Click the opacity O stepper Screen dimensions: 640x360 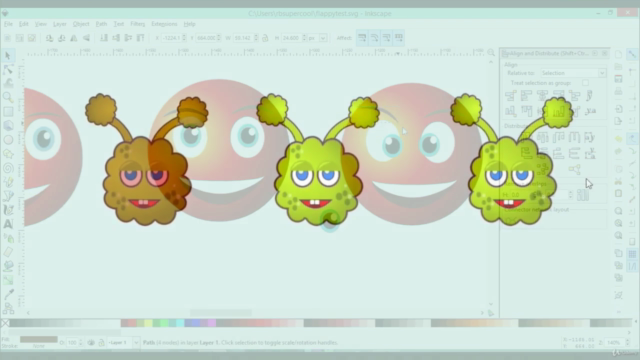point(80,342)
